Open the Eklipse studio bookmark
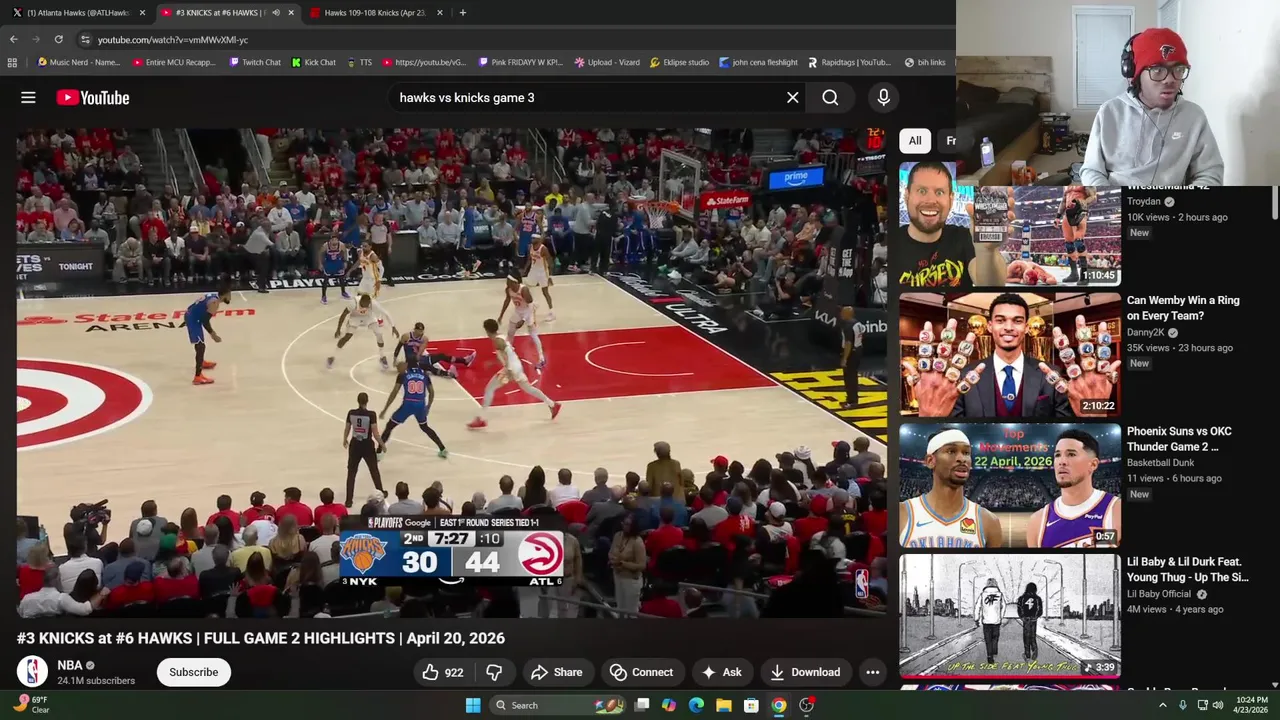The width and height of the screenshot is (1280, 720). (x=679, y=62)
